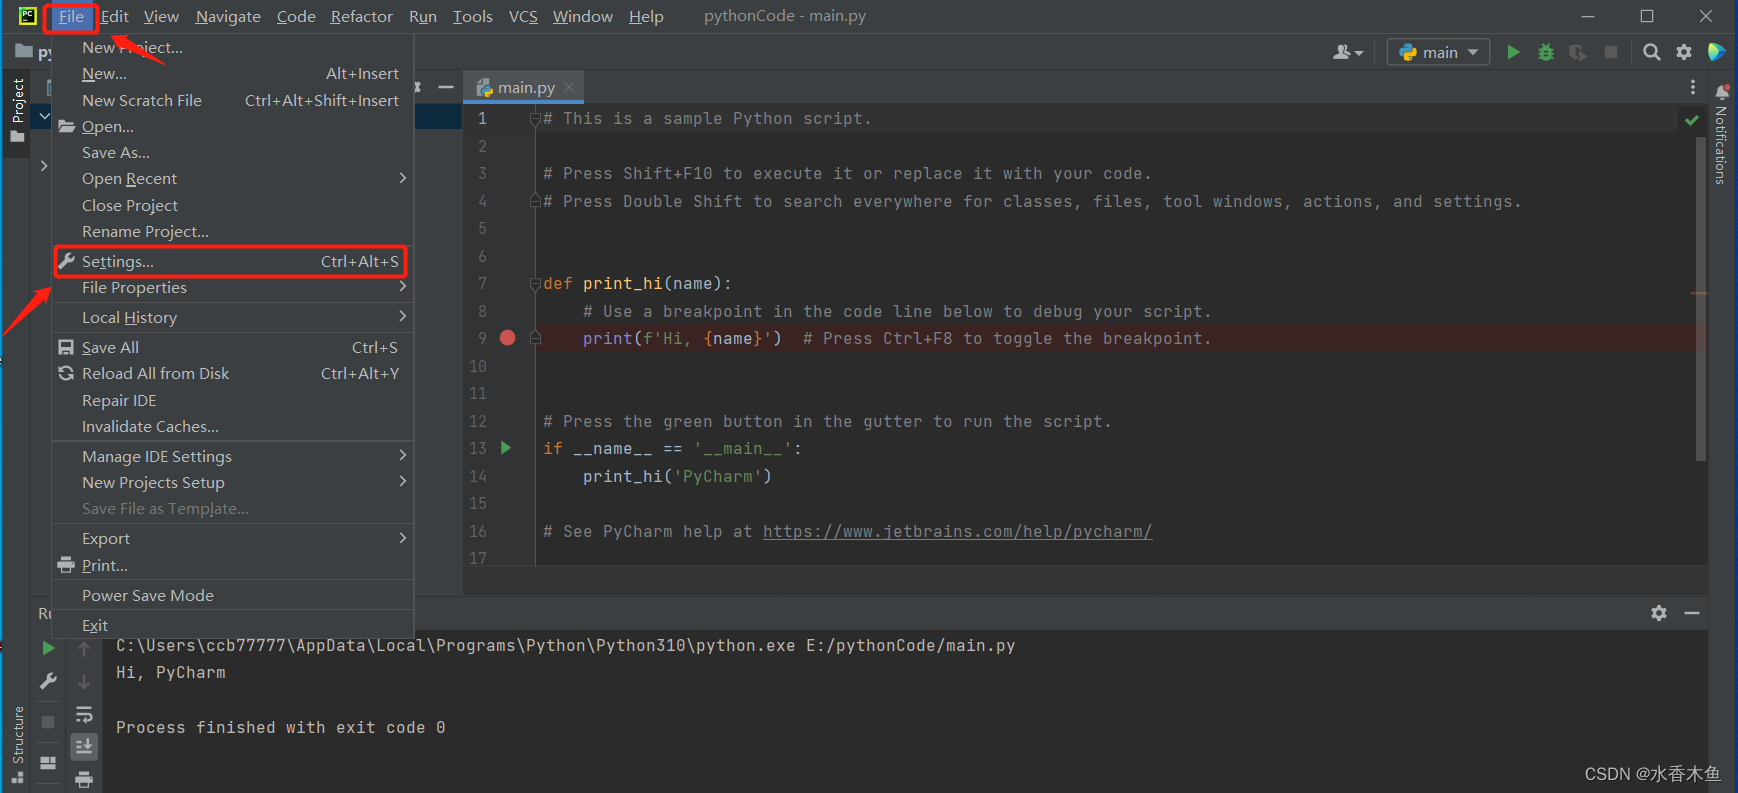Screen dimensions: 1738x793
Task: Open IDE settings gear in top toolbar
Action: pyautogui.click(x=1684, y=52)
